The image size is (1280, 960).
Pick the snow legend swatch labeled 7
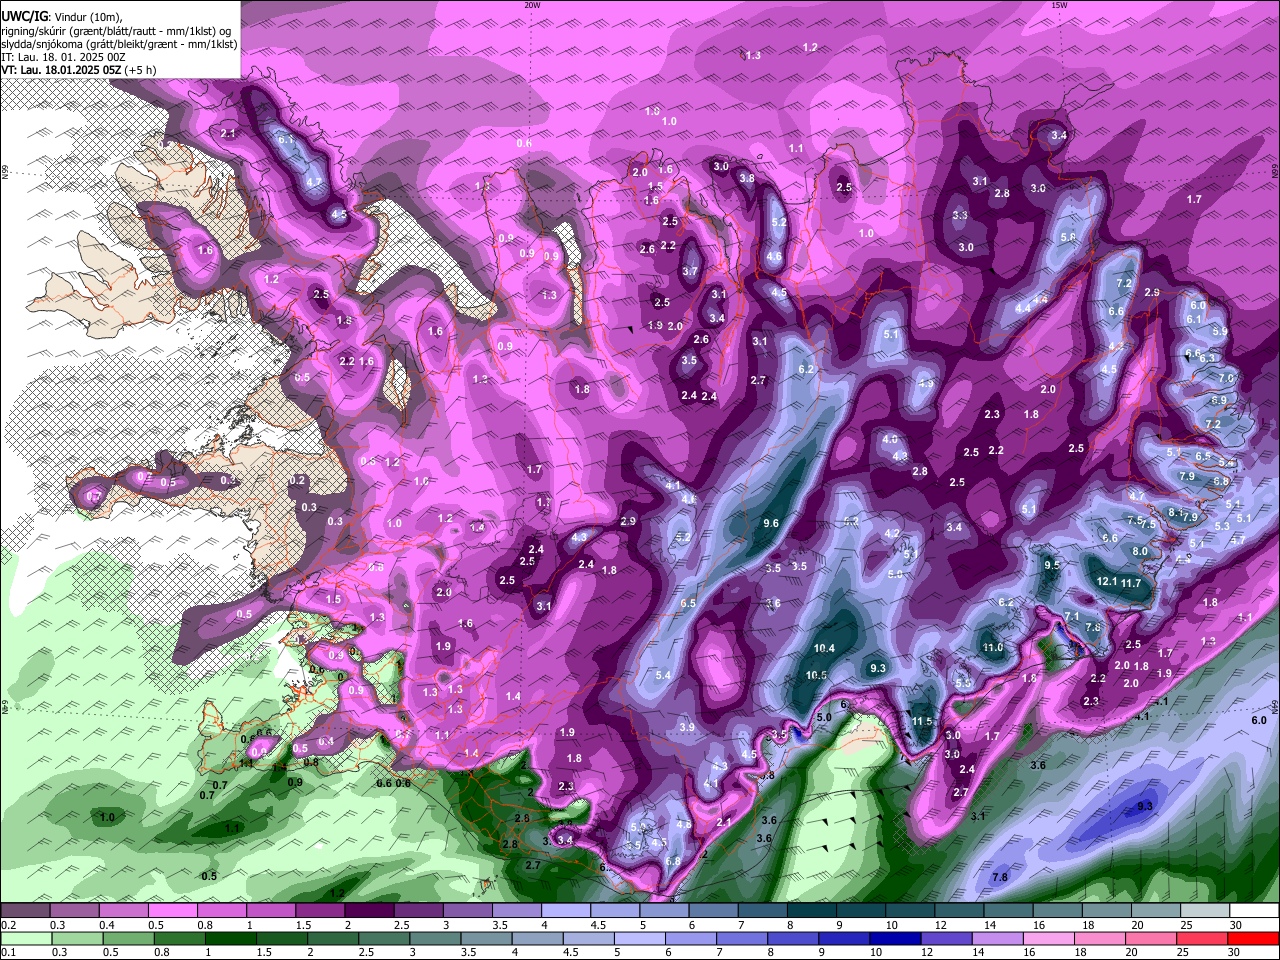tap(763, 911)
